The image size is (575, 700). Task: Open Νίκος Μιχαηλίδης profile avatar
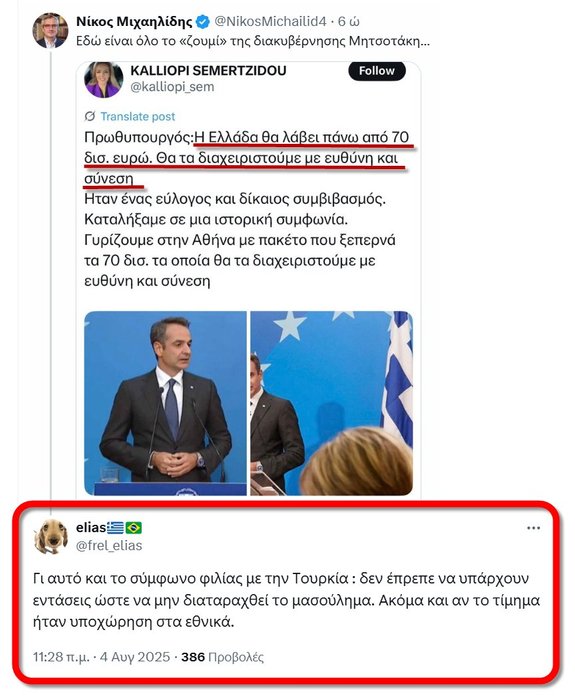50,30
